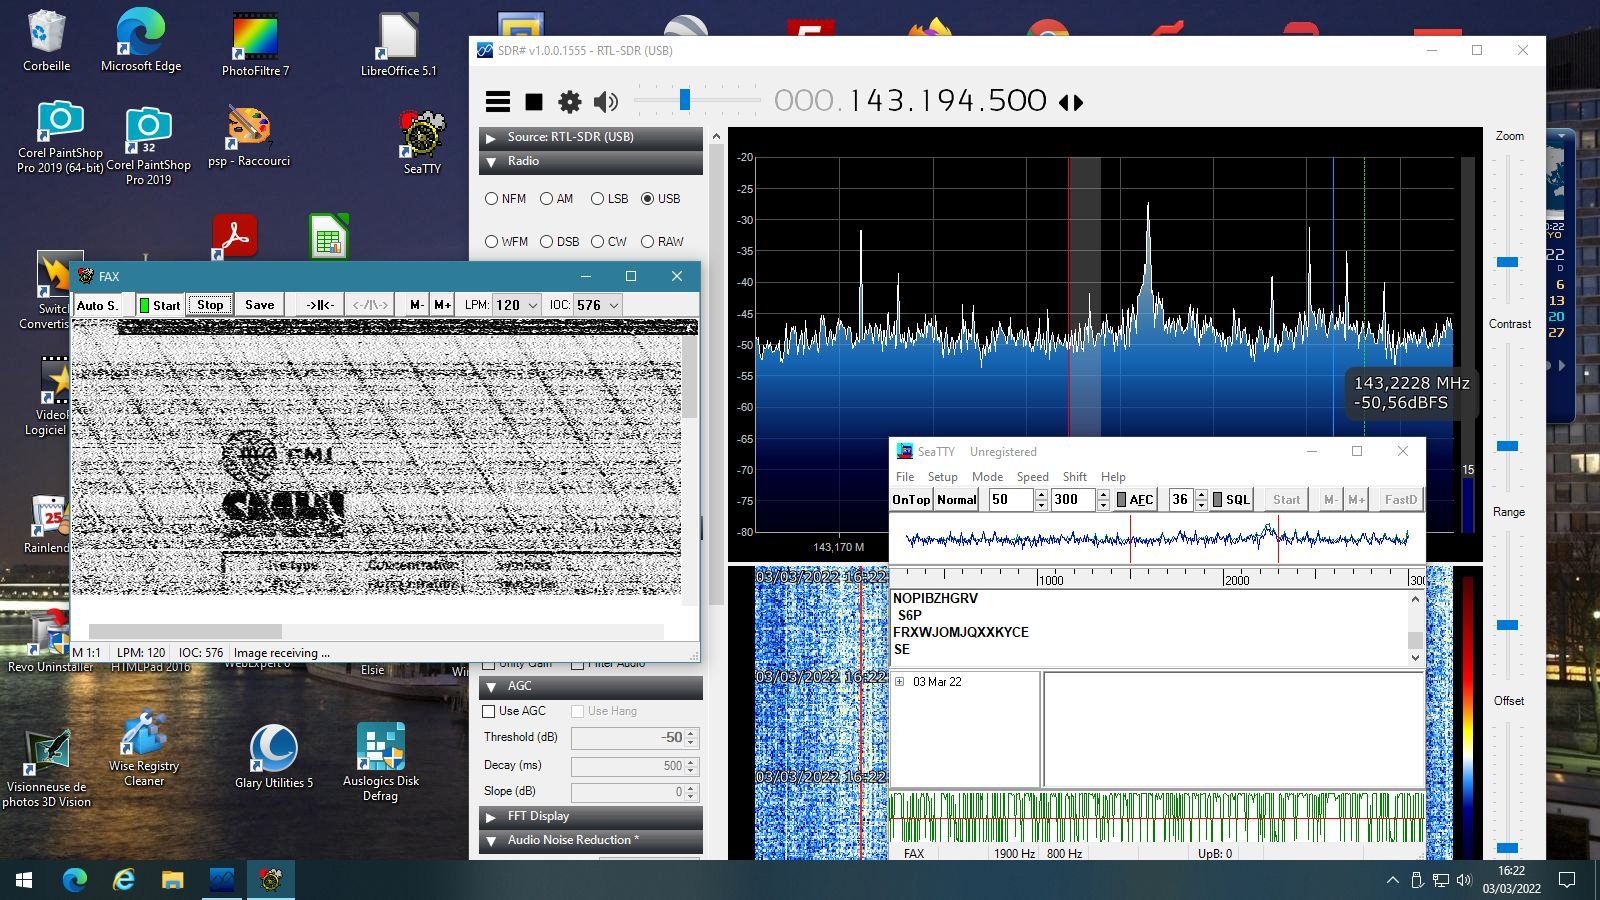Click Stop in the FAX window
Screen dimensions: 1600x900
click(210, 305)
